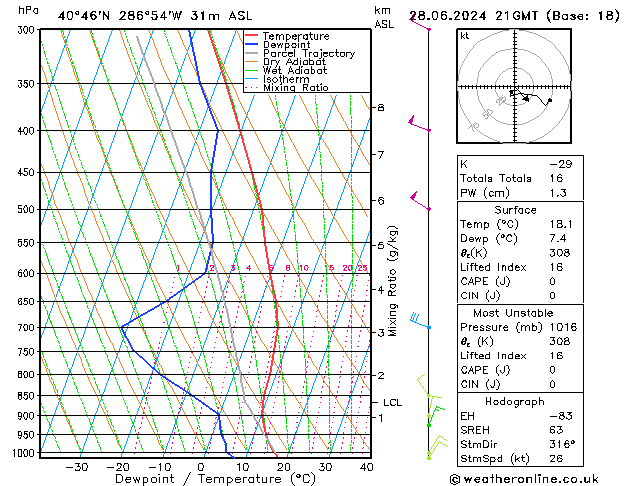Click the SREH value 63

pyautogui.click(x=556, y=430)
